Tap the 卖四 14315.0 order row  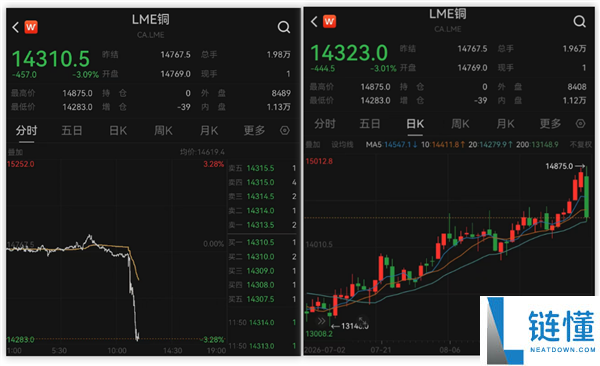pyautogui.click(x=262, y=182)
